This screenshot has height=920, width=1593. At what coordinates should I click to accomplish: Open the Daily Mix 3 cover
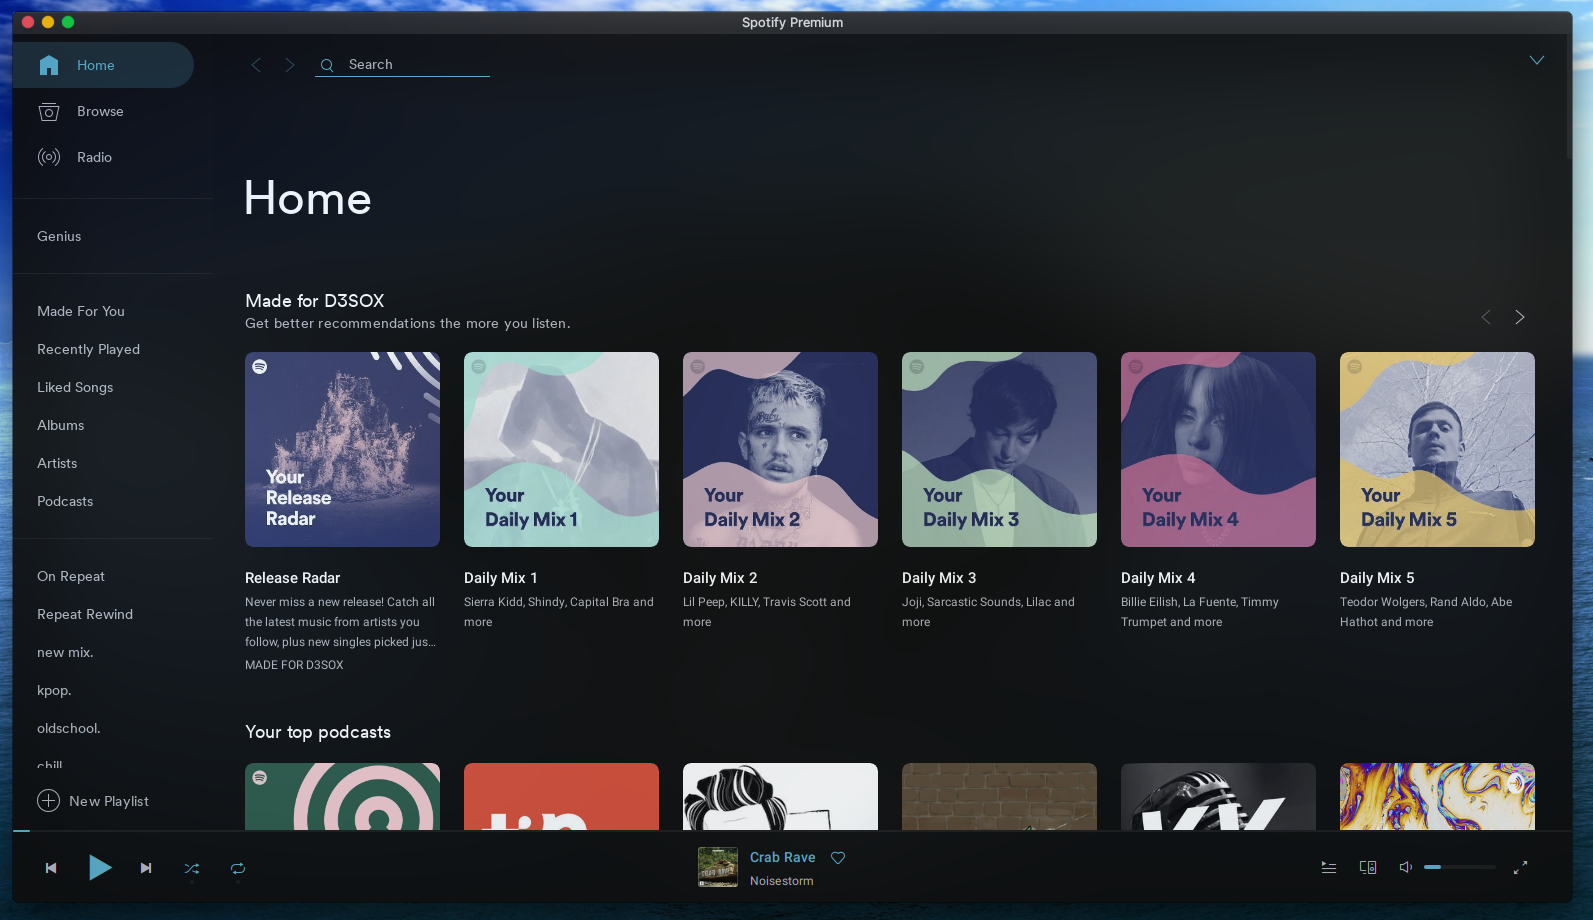[x=999, y=449]
